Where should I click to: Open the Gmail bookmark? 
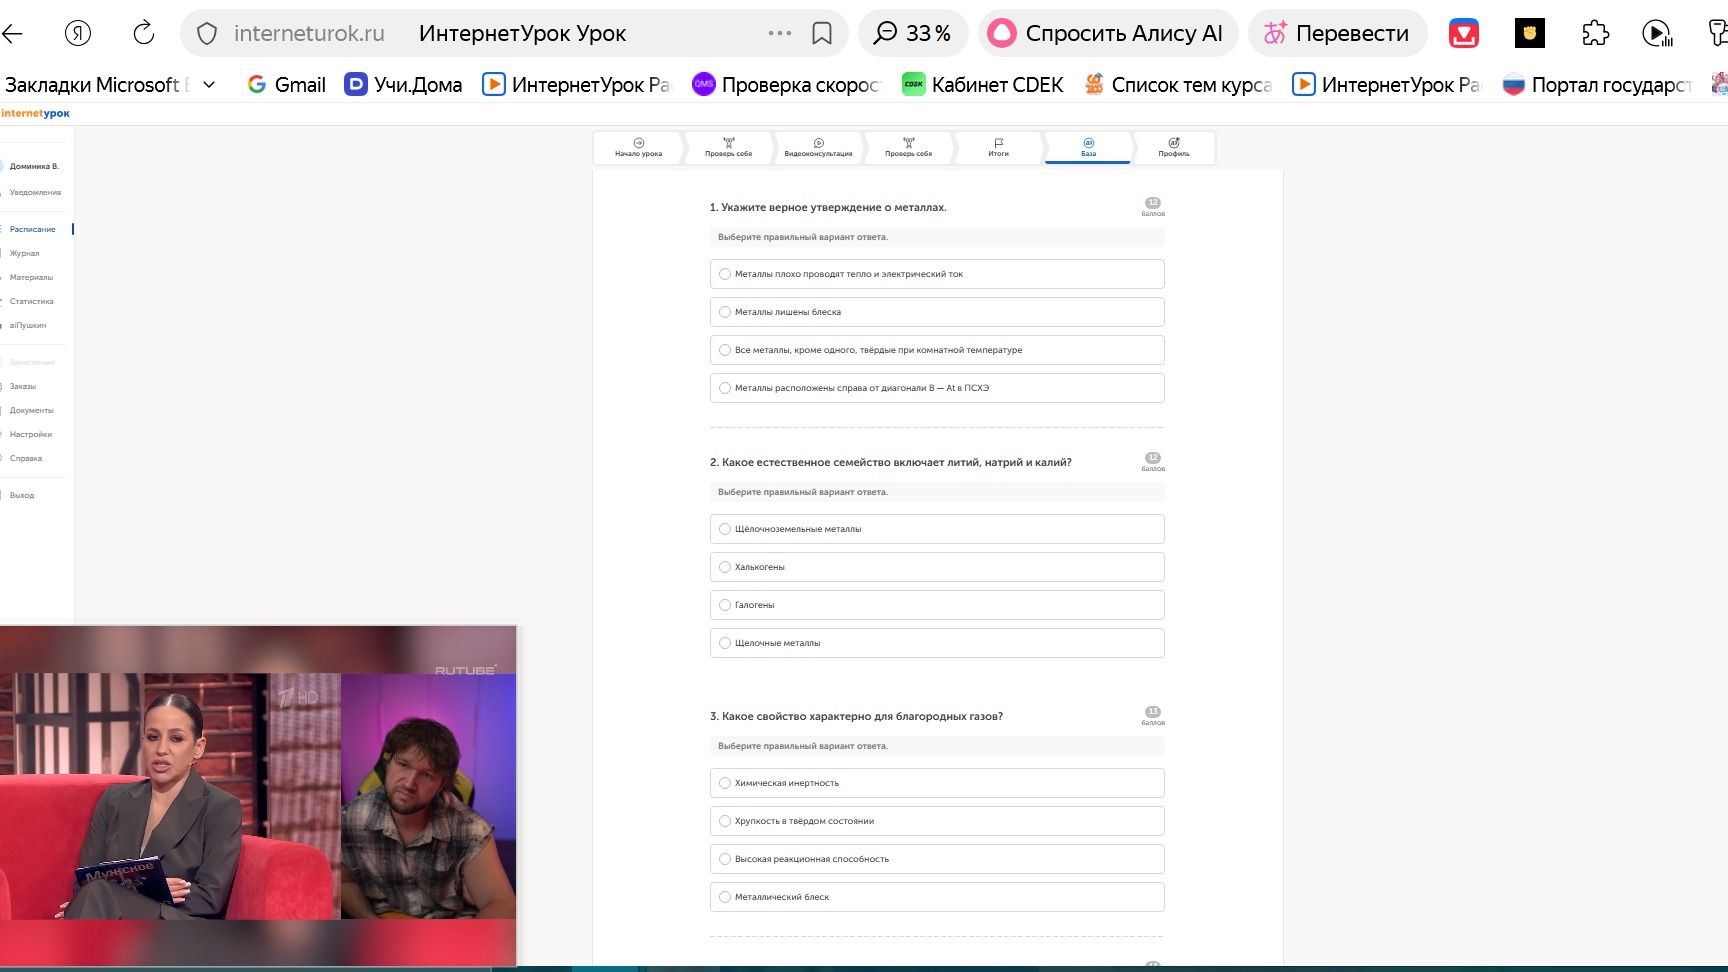coord(287,85)
